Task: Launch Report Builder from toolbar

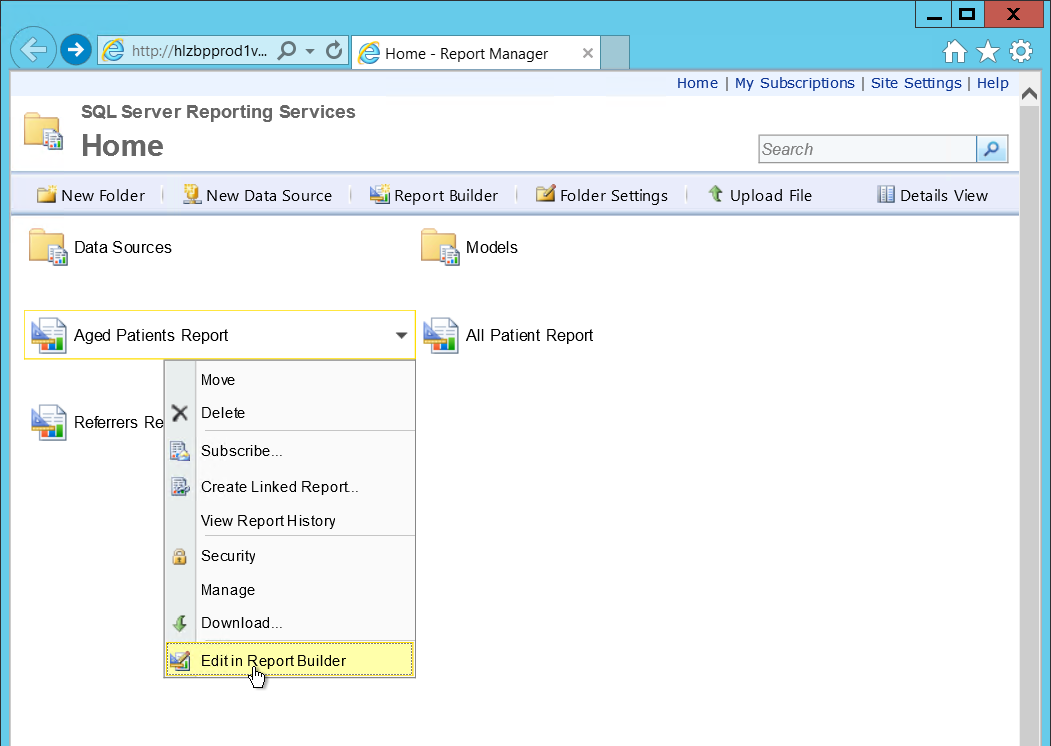Action: click(434, 195)
